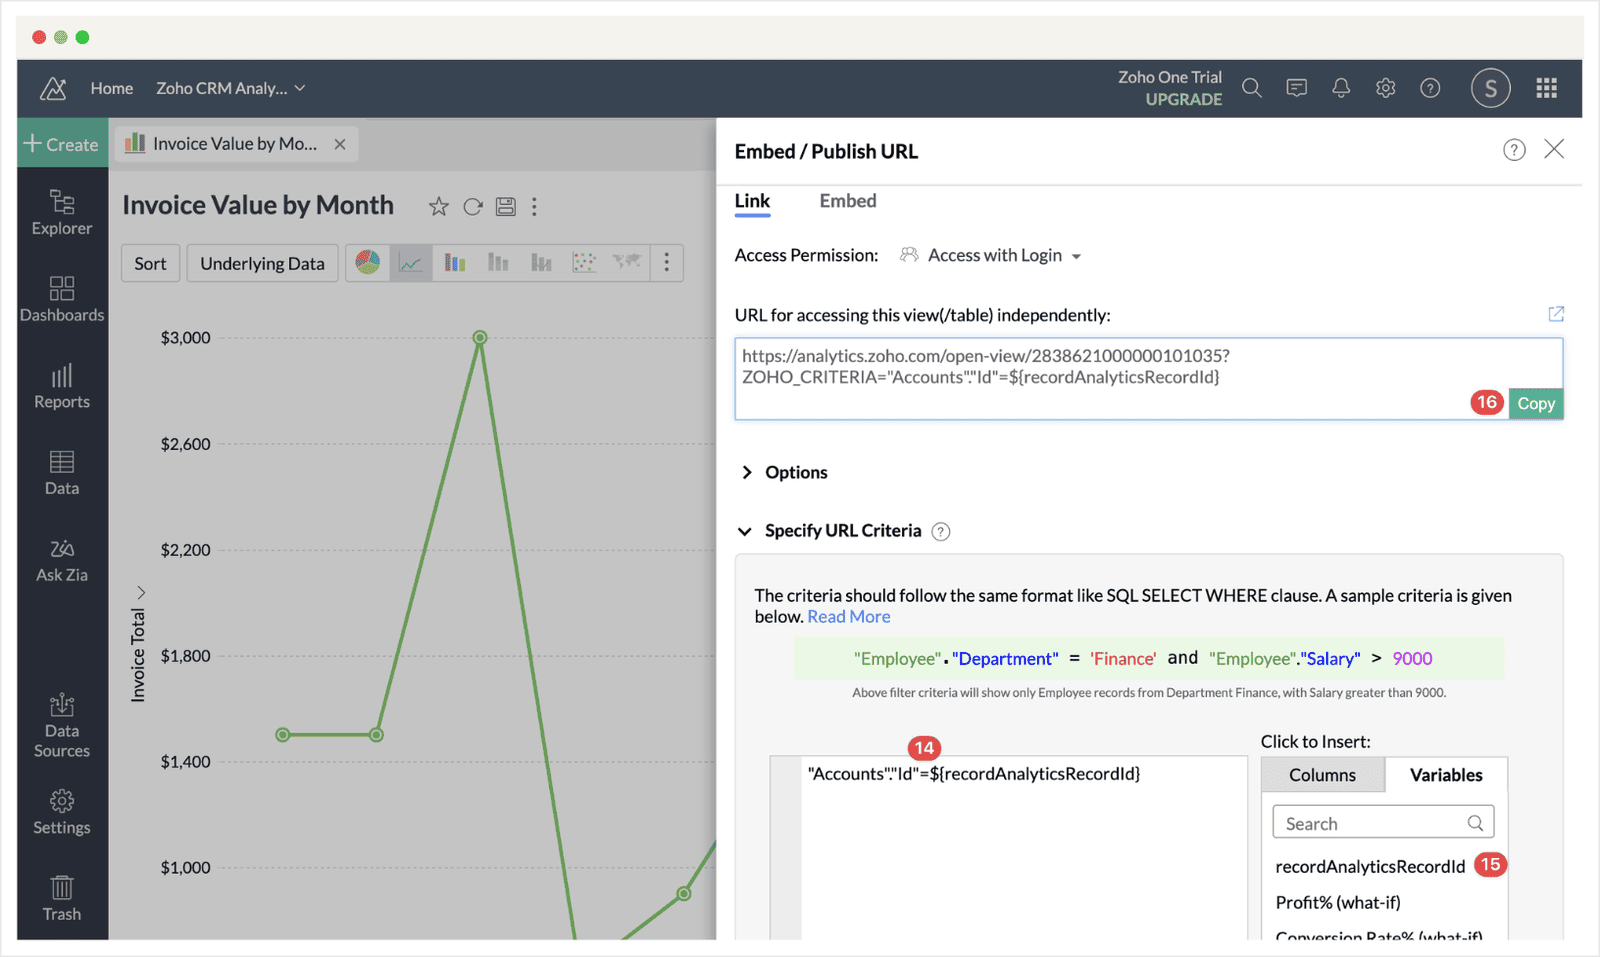1600x957 pixels.
Task: Switch to the Embed tab
Action: [848, 201]
